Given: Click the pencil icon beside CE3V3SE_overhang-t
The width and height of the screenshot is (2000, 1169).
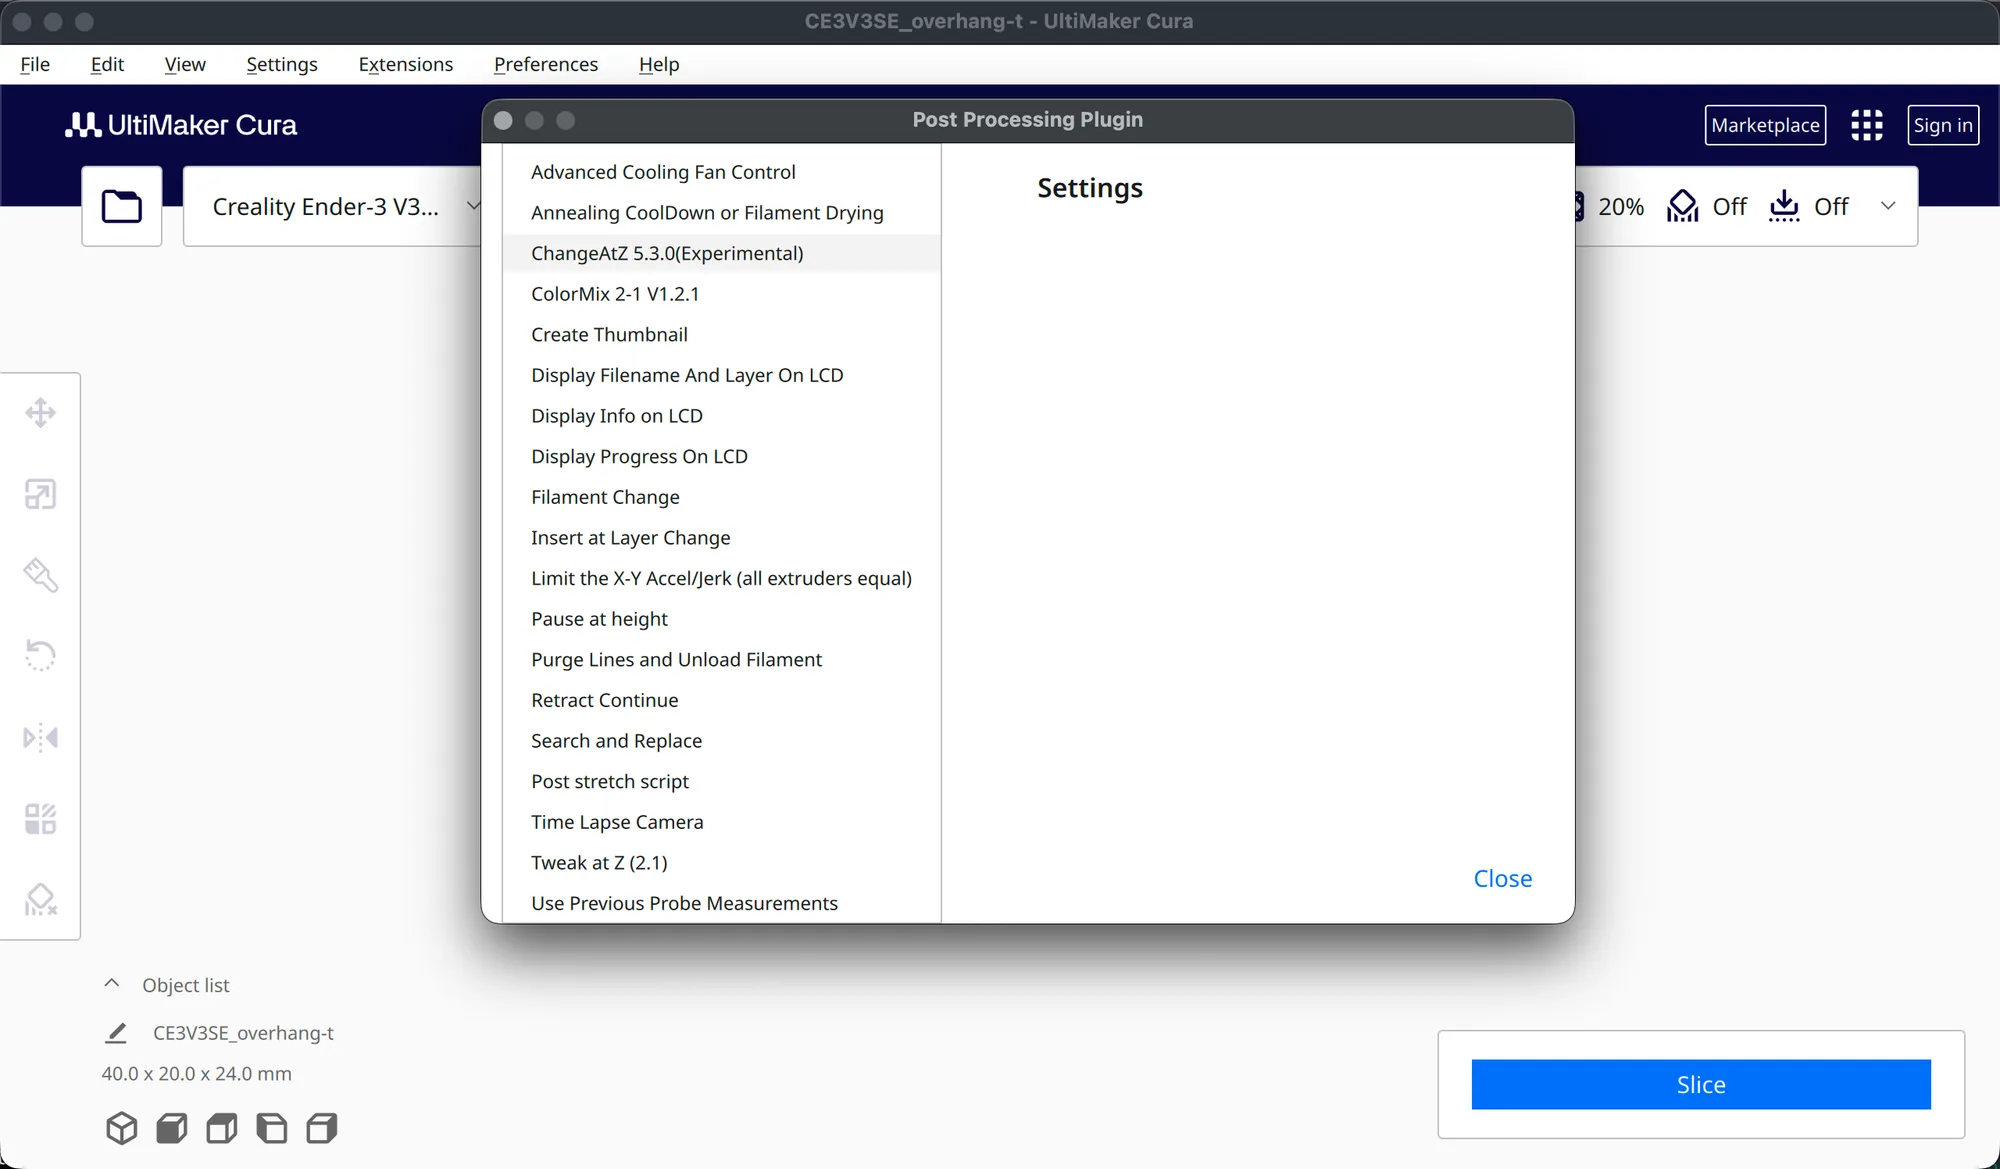Looking at the screenshot, I should pyautogui.click(x=116, y=1033).
